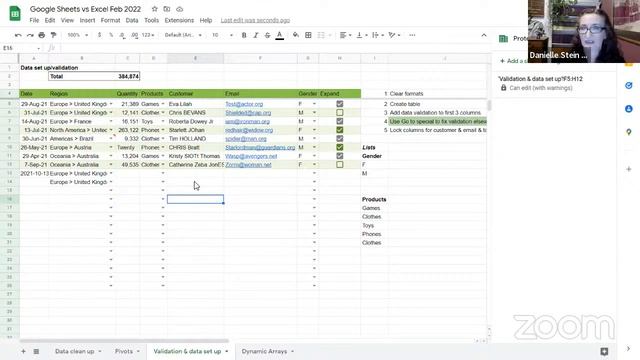The height and width of the screenshot is (360, 640).
Task: Open the 123 number format dropdown
Action: (x=148, y=36)
